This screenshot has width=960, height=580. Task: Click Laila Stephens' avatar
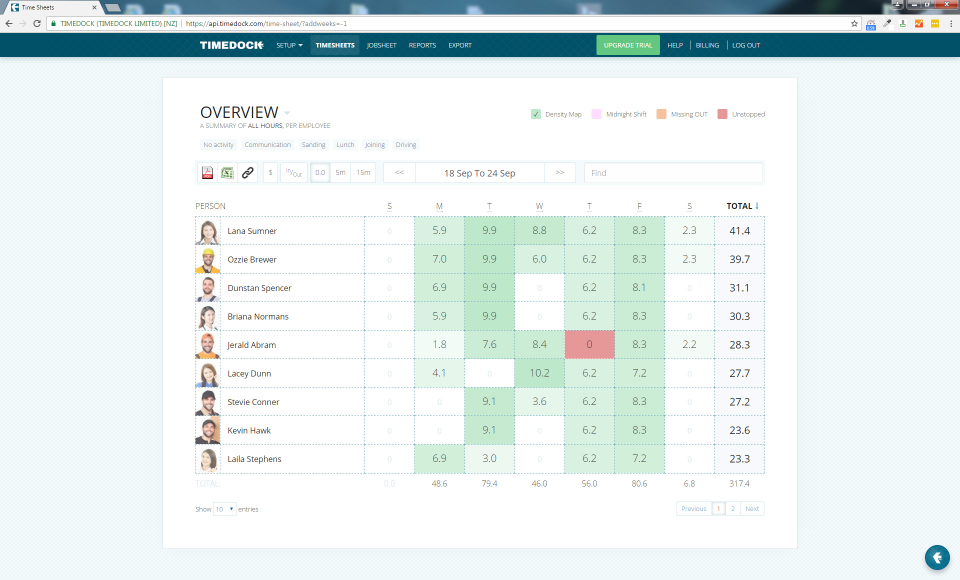[208, 459]
